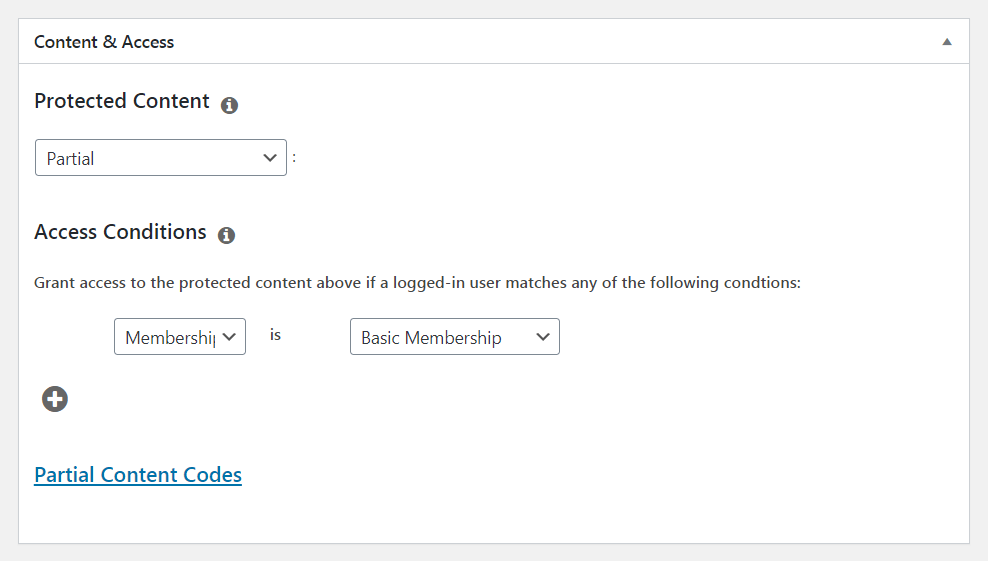
Task: Click the Access Conditions heading text
Action: point(120,232)
